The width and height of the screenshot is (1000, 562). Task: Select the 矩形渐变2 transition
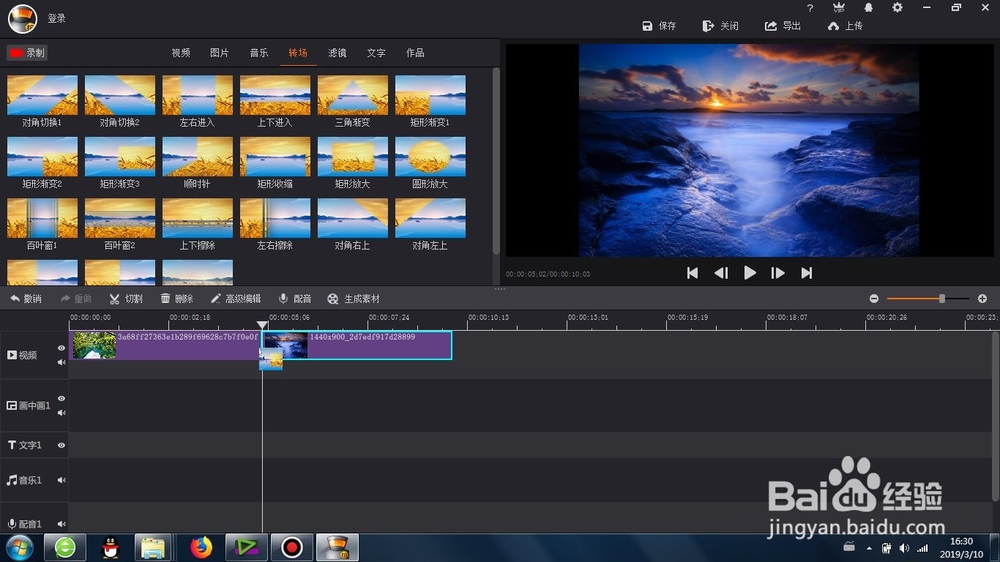click(x=42, y=157)
